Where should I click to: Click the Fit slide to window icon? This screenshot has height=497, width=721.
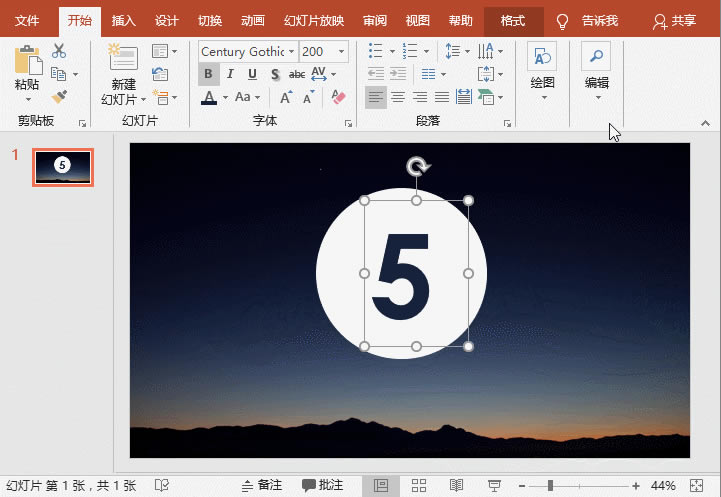tap(698, 485)
